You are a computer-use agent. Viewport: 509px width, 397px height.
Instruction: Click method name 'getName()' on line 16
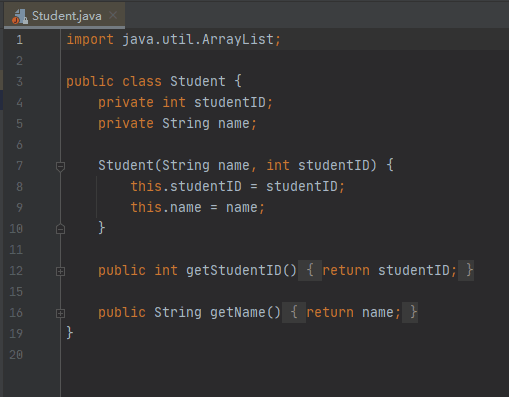tap(245, 313)
